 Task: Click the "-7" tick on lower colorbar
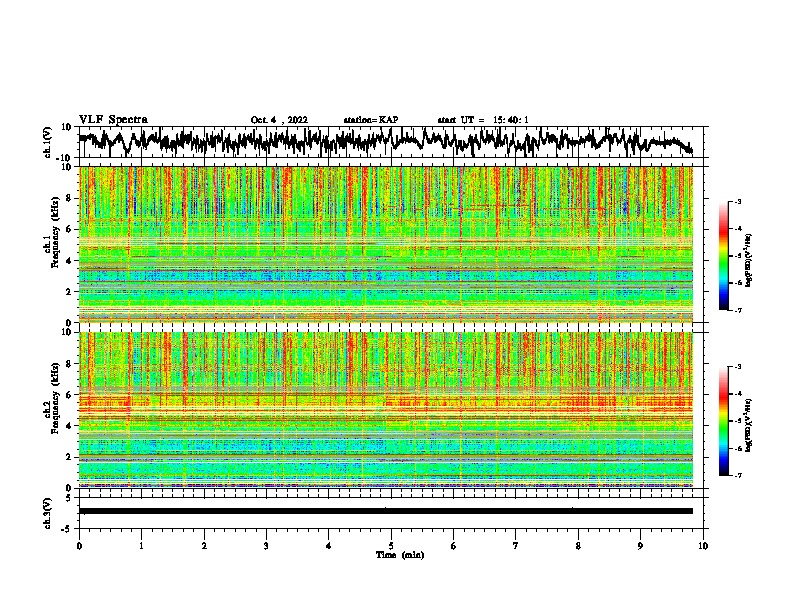point(737,476)
